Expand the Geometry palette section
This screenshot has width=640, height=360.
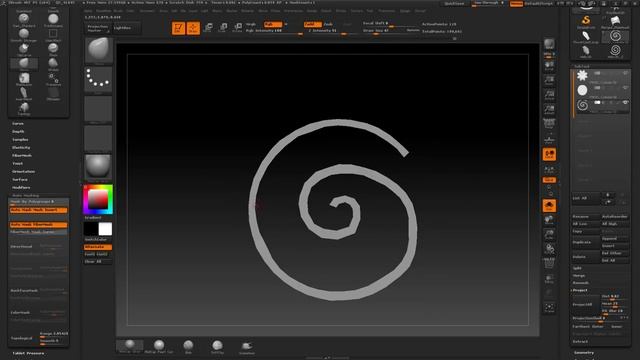(x=584, y=353)
